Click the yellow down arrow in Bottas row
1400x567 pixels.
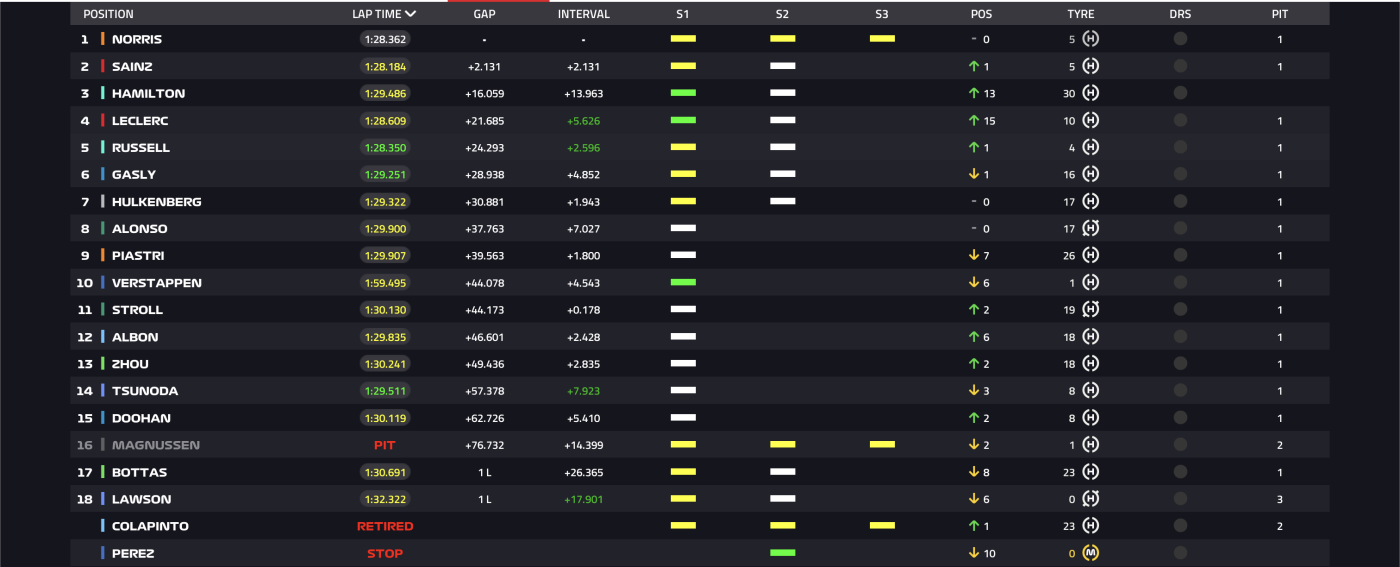coord(973,471)
